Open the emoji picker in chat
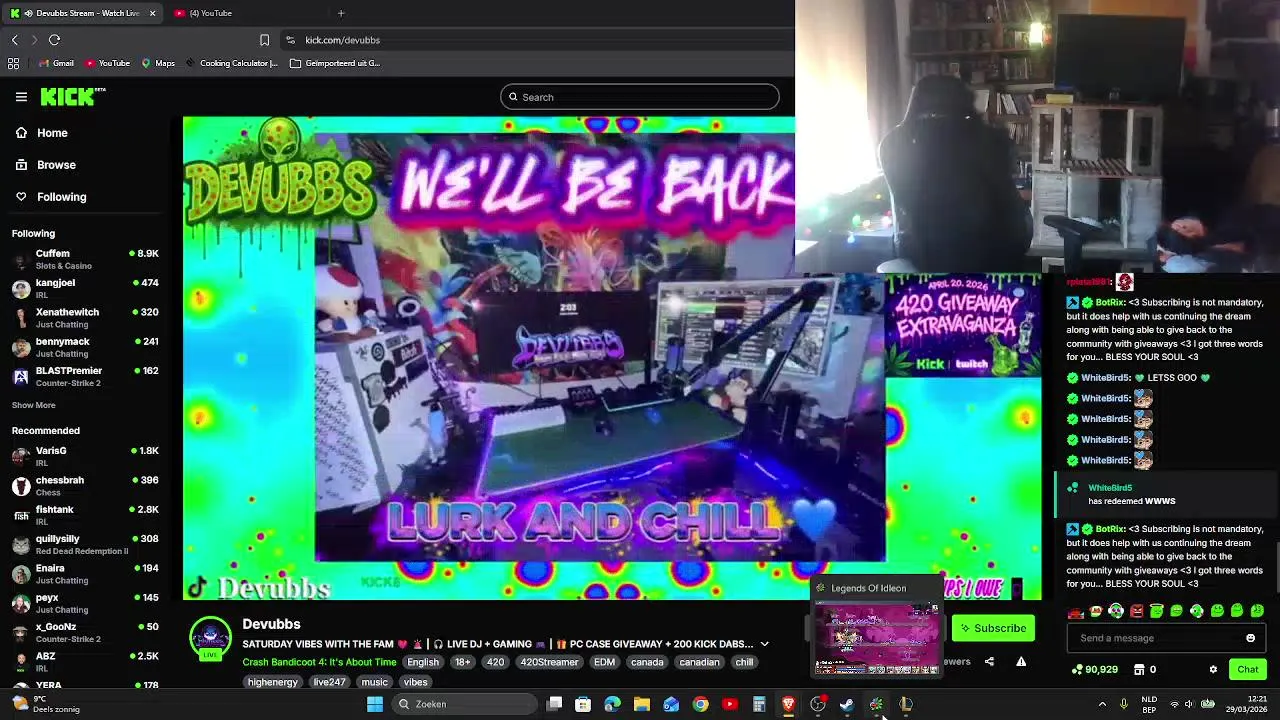Image resolution: width=1280 pixels, height=720 pixels. click(1250, 638)
